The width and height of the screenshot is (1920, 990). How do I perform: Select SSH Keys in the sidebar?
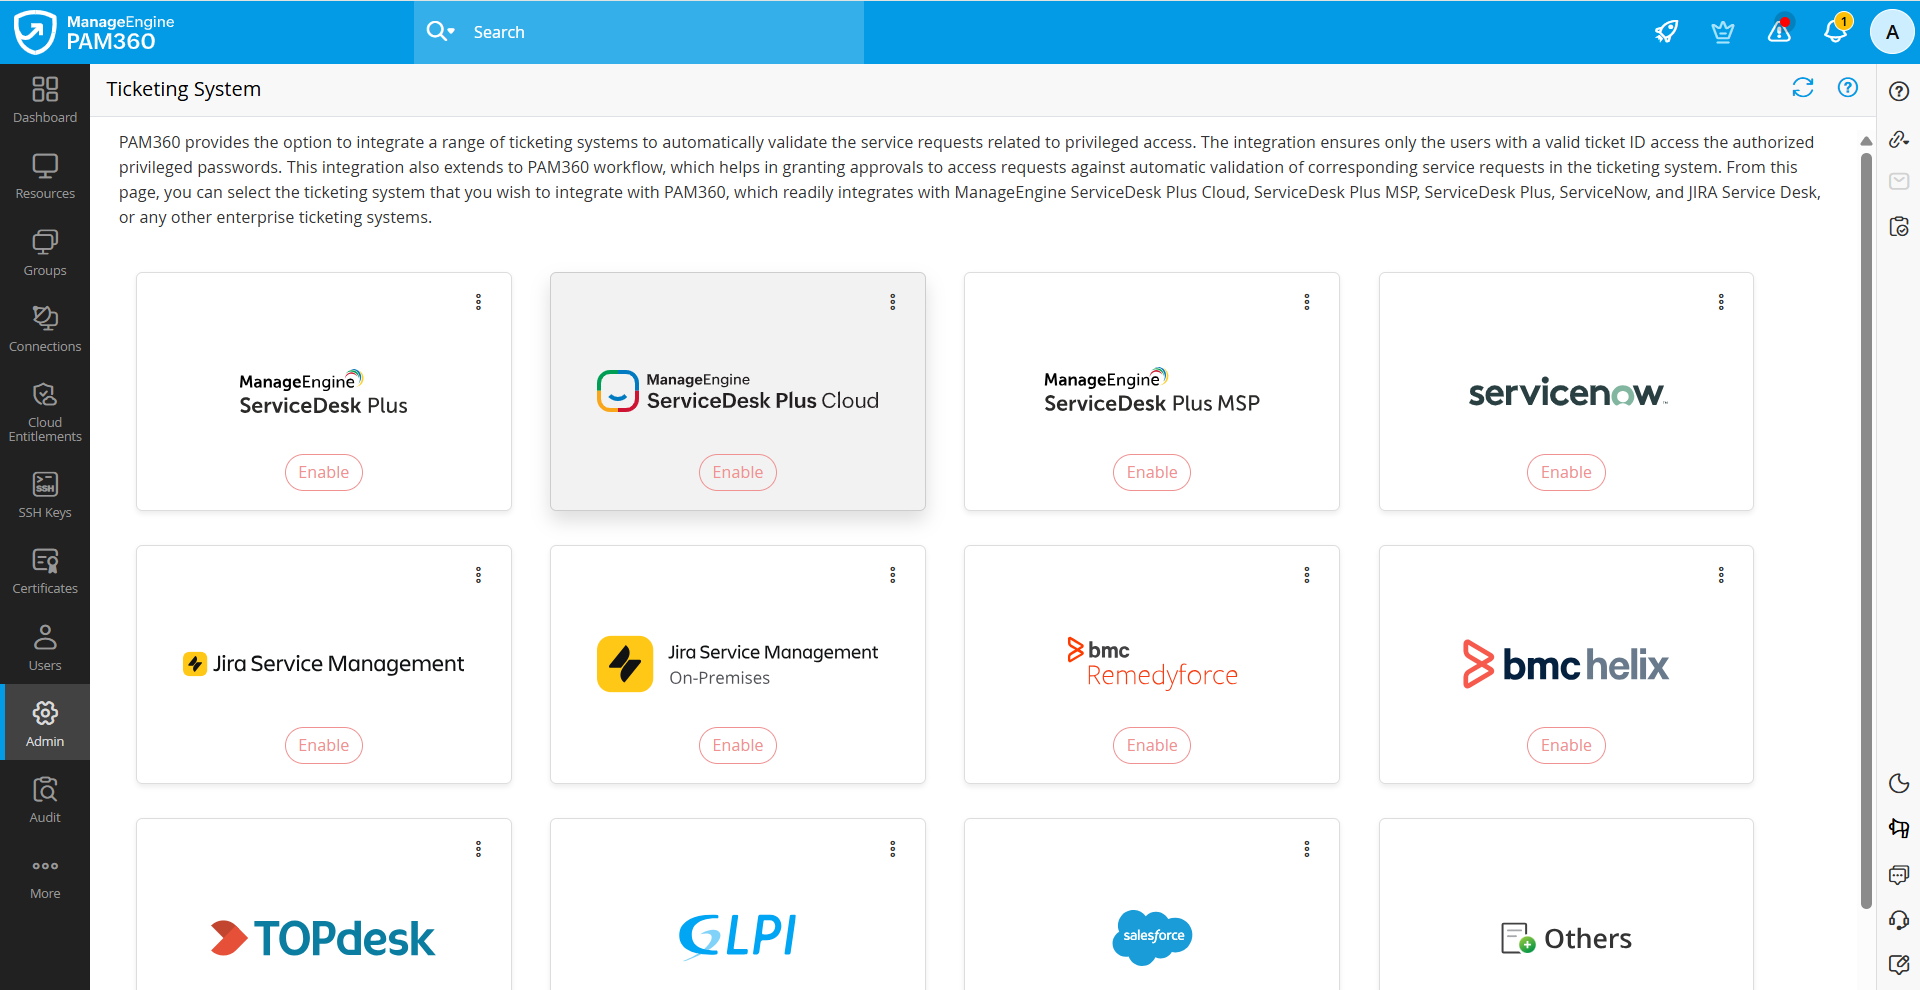(x=45, y=496)
